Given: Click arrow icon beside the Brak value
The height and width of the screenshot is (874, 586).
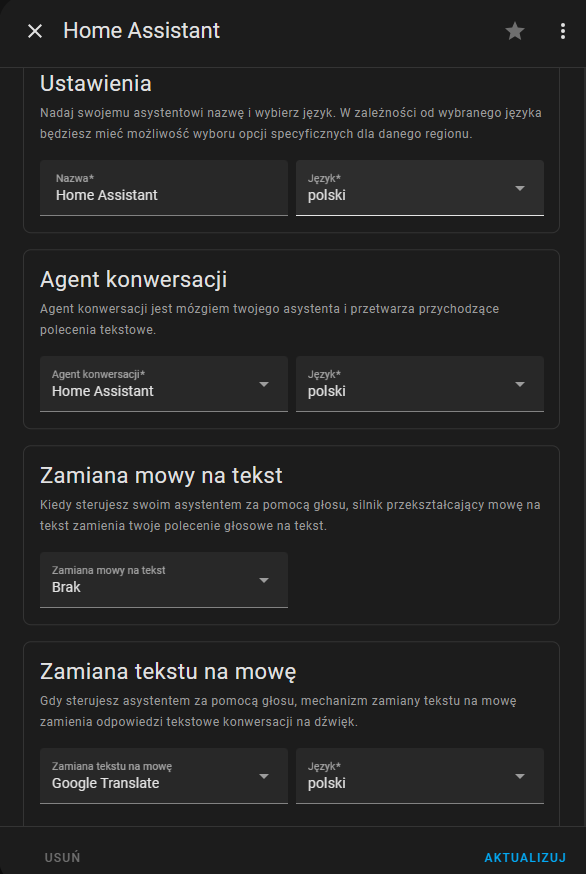Looking at the screenshot, I should [x=264, y=580].
